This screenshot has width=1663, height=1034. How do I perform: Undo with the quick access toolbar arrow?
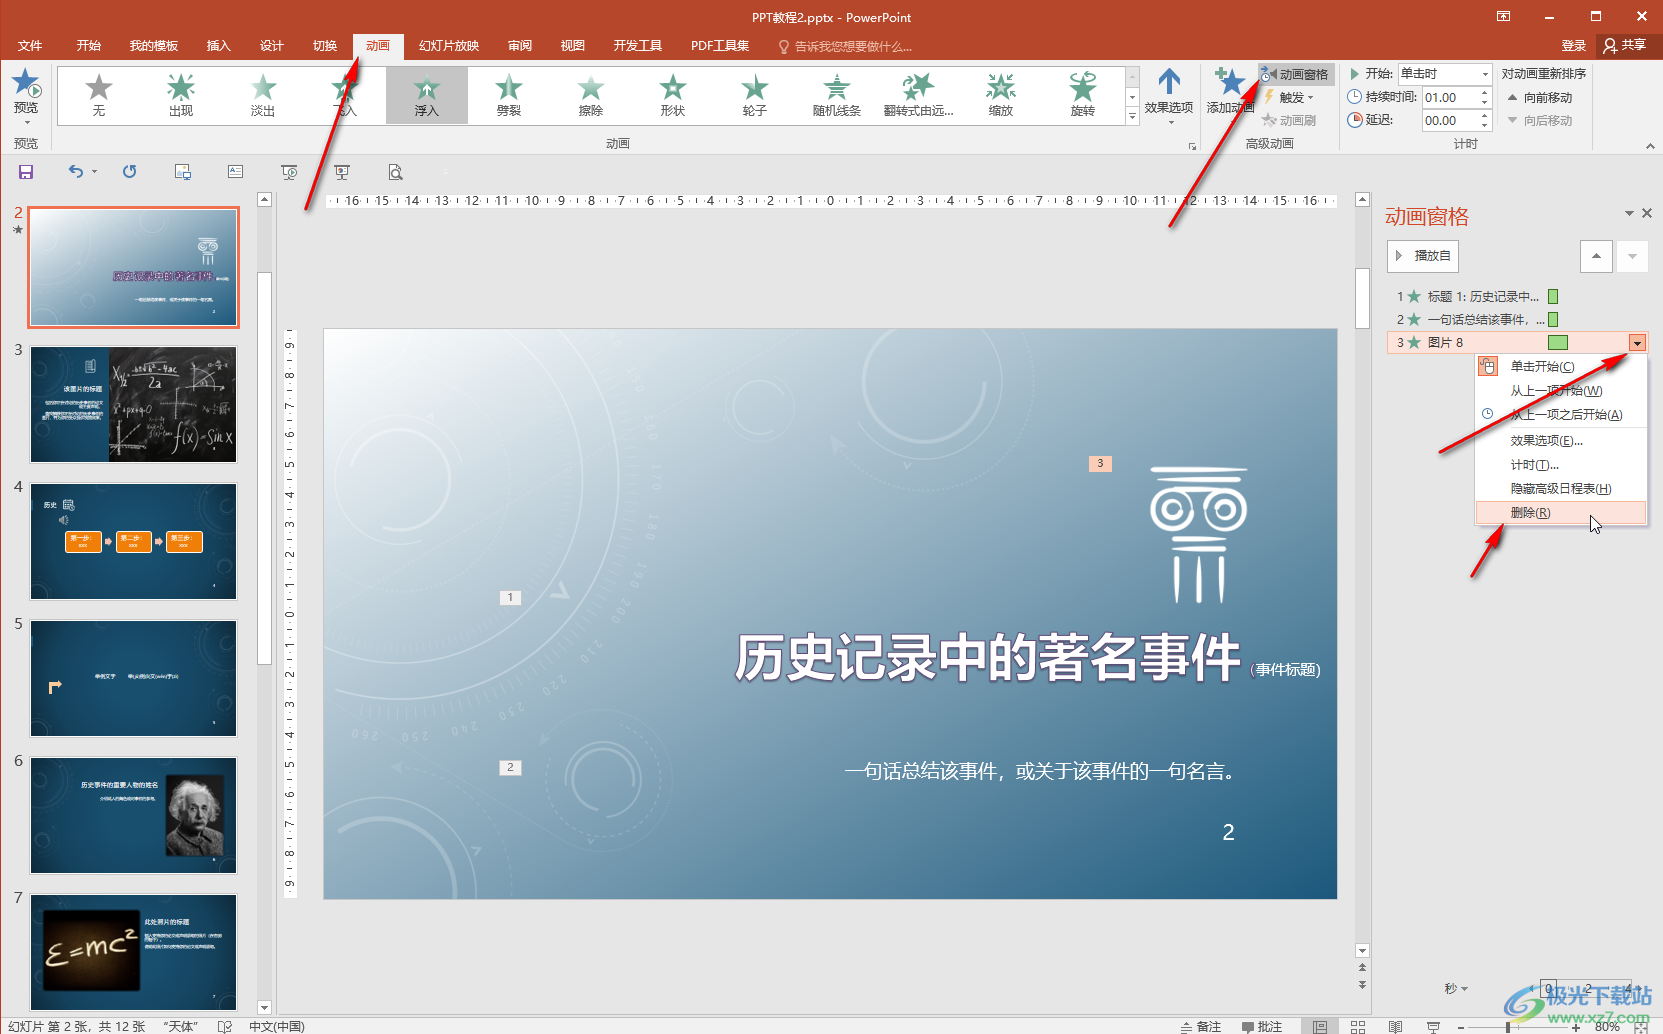[76, 172]
